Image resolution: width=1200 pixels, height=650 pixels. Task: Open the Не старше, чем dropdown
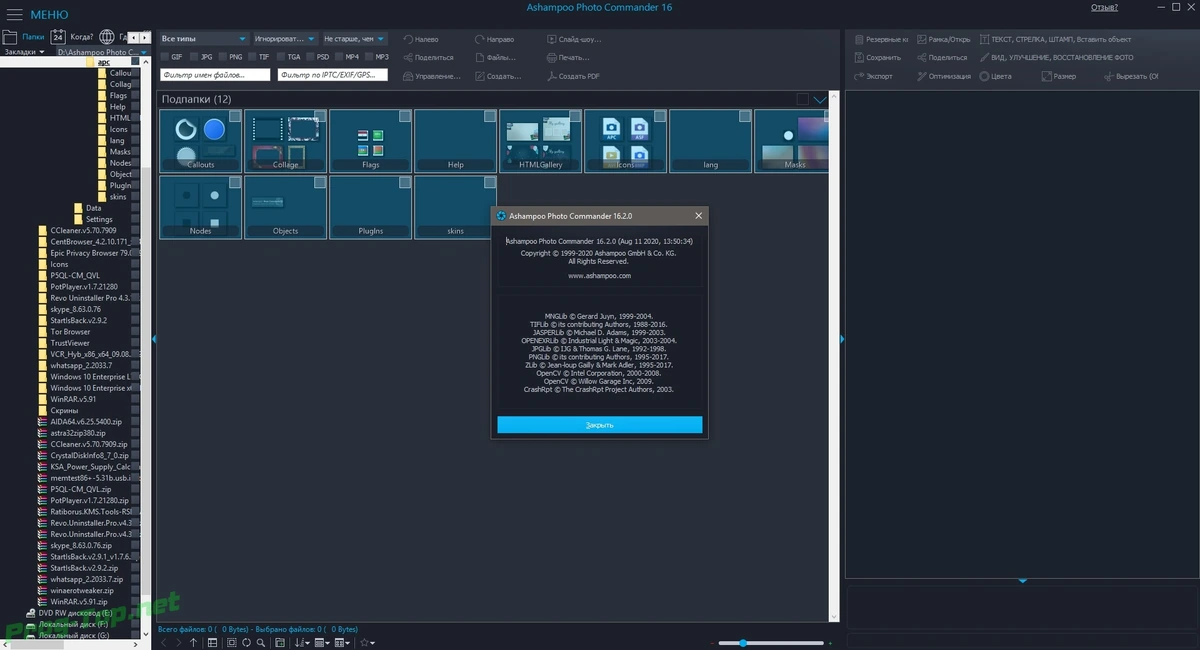(x=354, y=39)
